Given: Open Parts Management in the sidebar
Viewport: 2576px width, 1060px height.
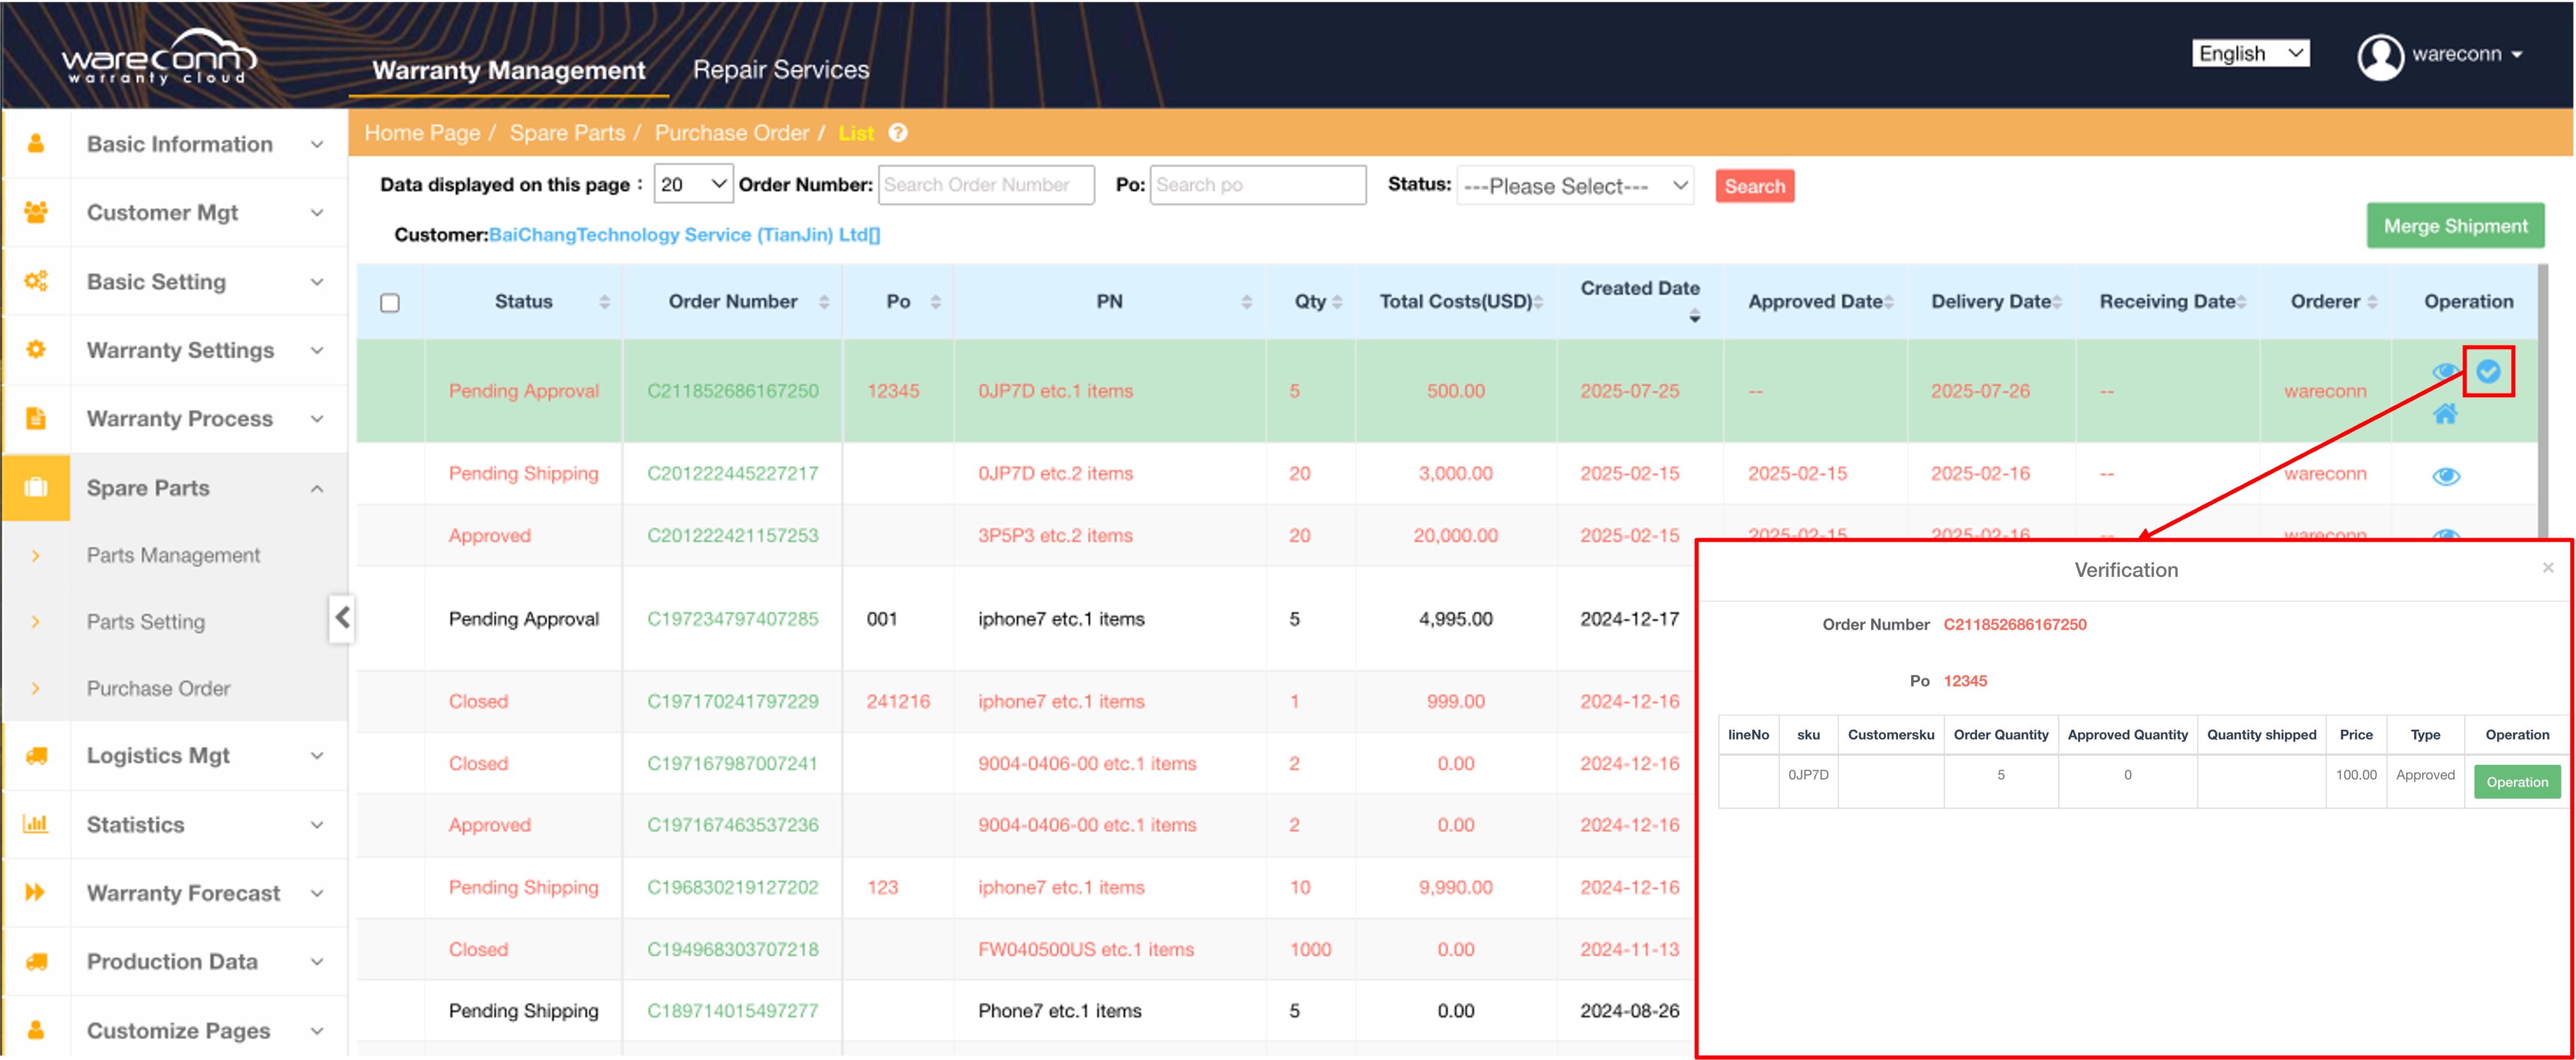Looking at the screenshot, I should pos(173,555).
